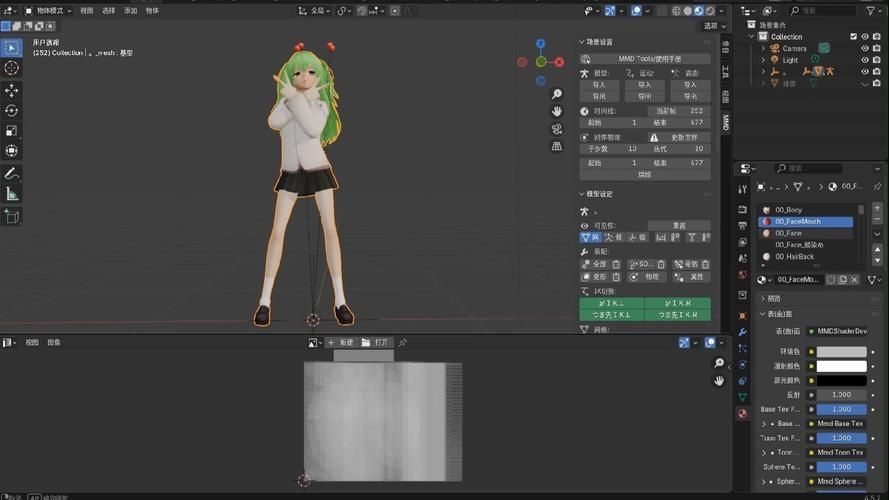
Task: Click the New image button
Action: (341, 343)
